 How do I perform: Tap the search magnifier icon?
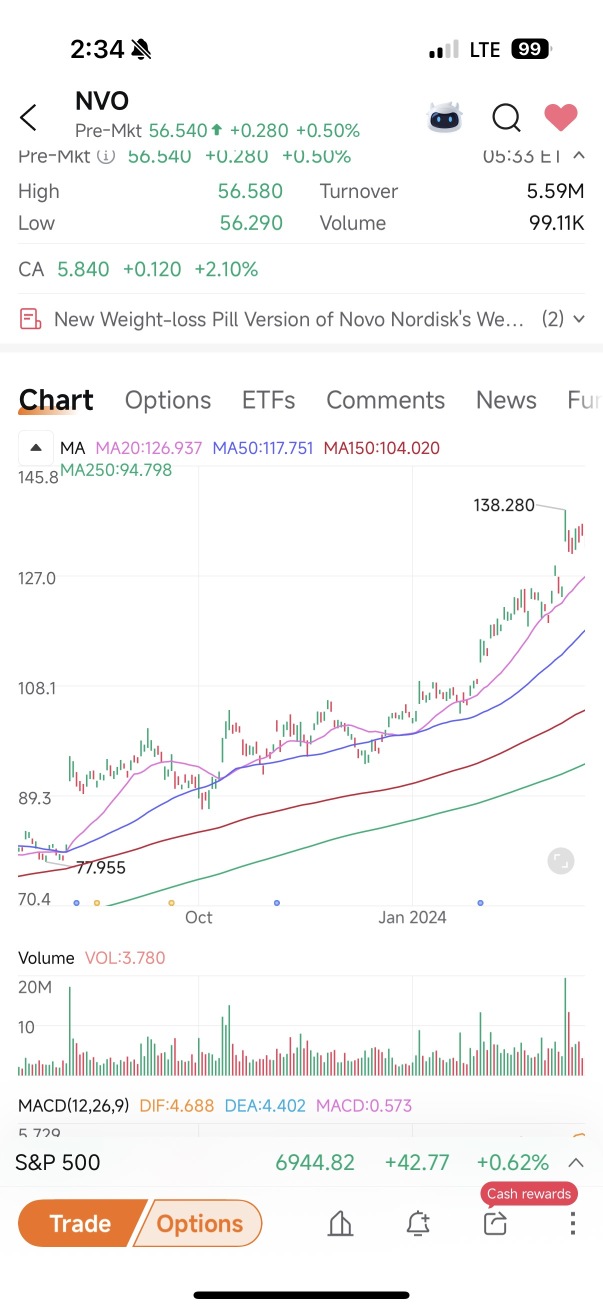(x=506, y=118)
